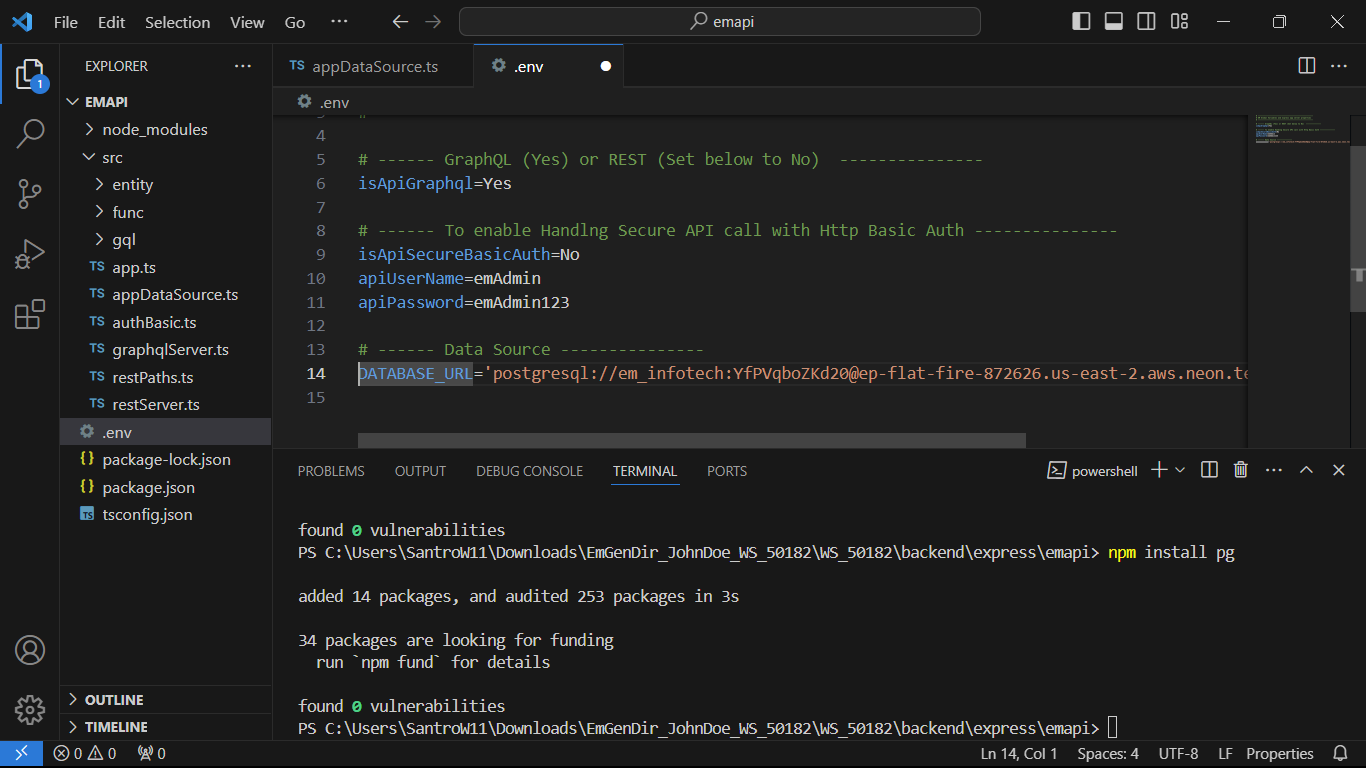Toggle the bottom Panel visibility
Viewport: 1366px width, 768px height.
[x=1113, y=22]
